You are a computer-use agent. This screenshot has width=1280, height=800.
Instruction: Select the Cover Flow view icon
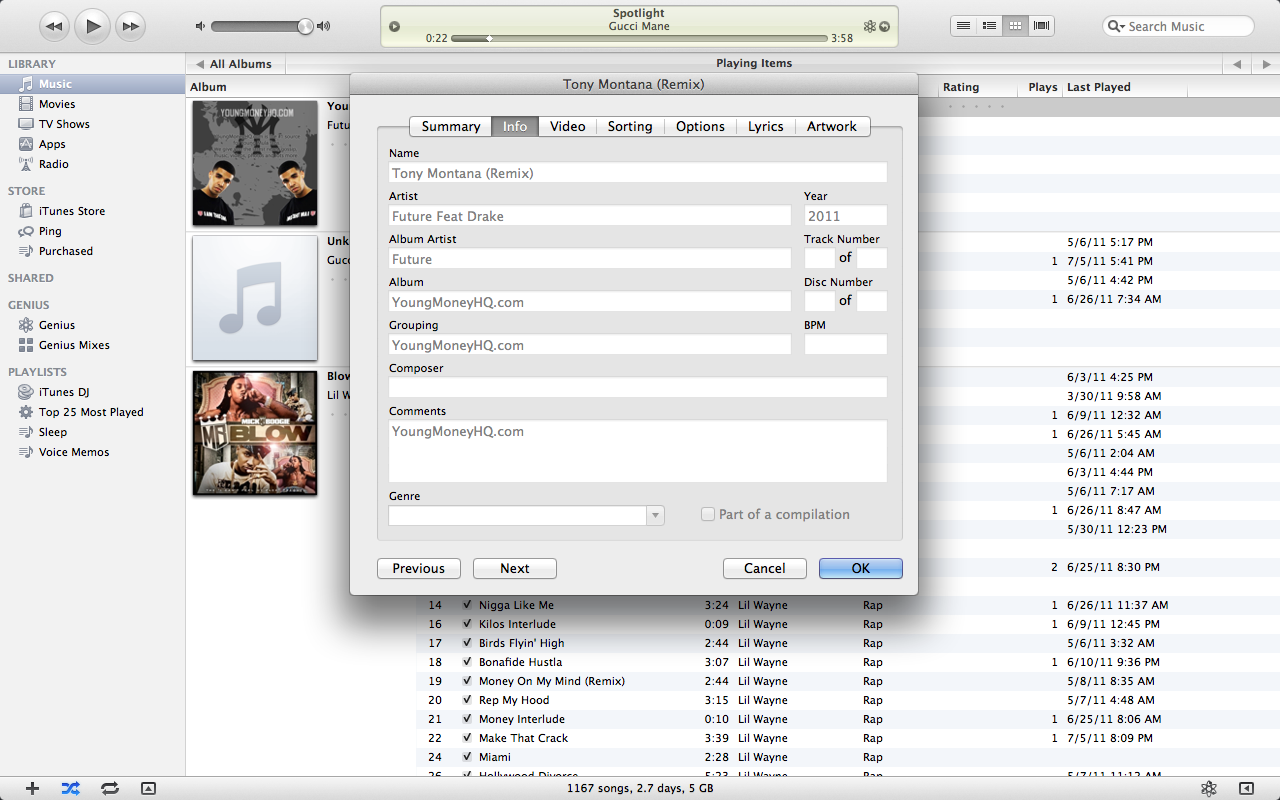[1041, 26]
